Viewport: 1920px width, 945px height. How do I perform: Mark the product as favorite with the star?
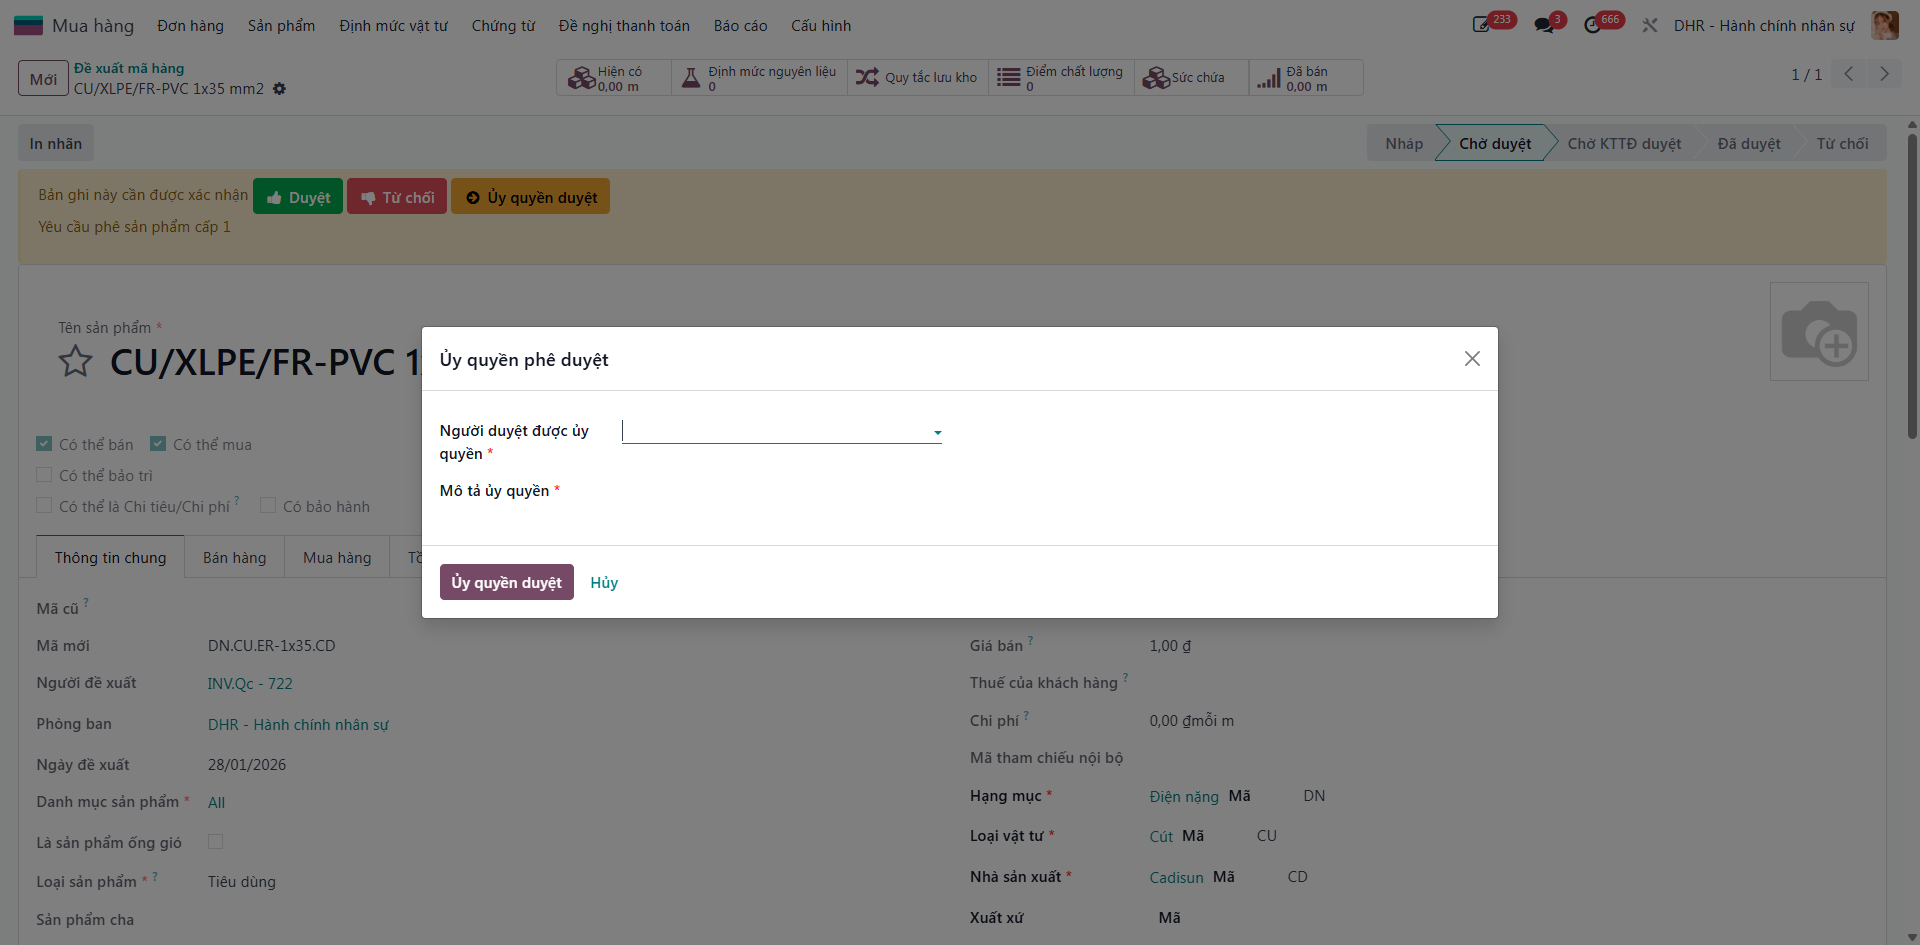pos(75,361)
